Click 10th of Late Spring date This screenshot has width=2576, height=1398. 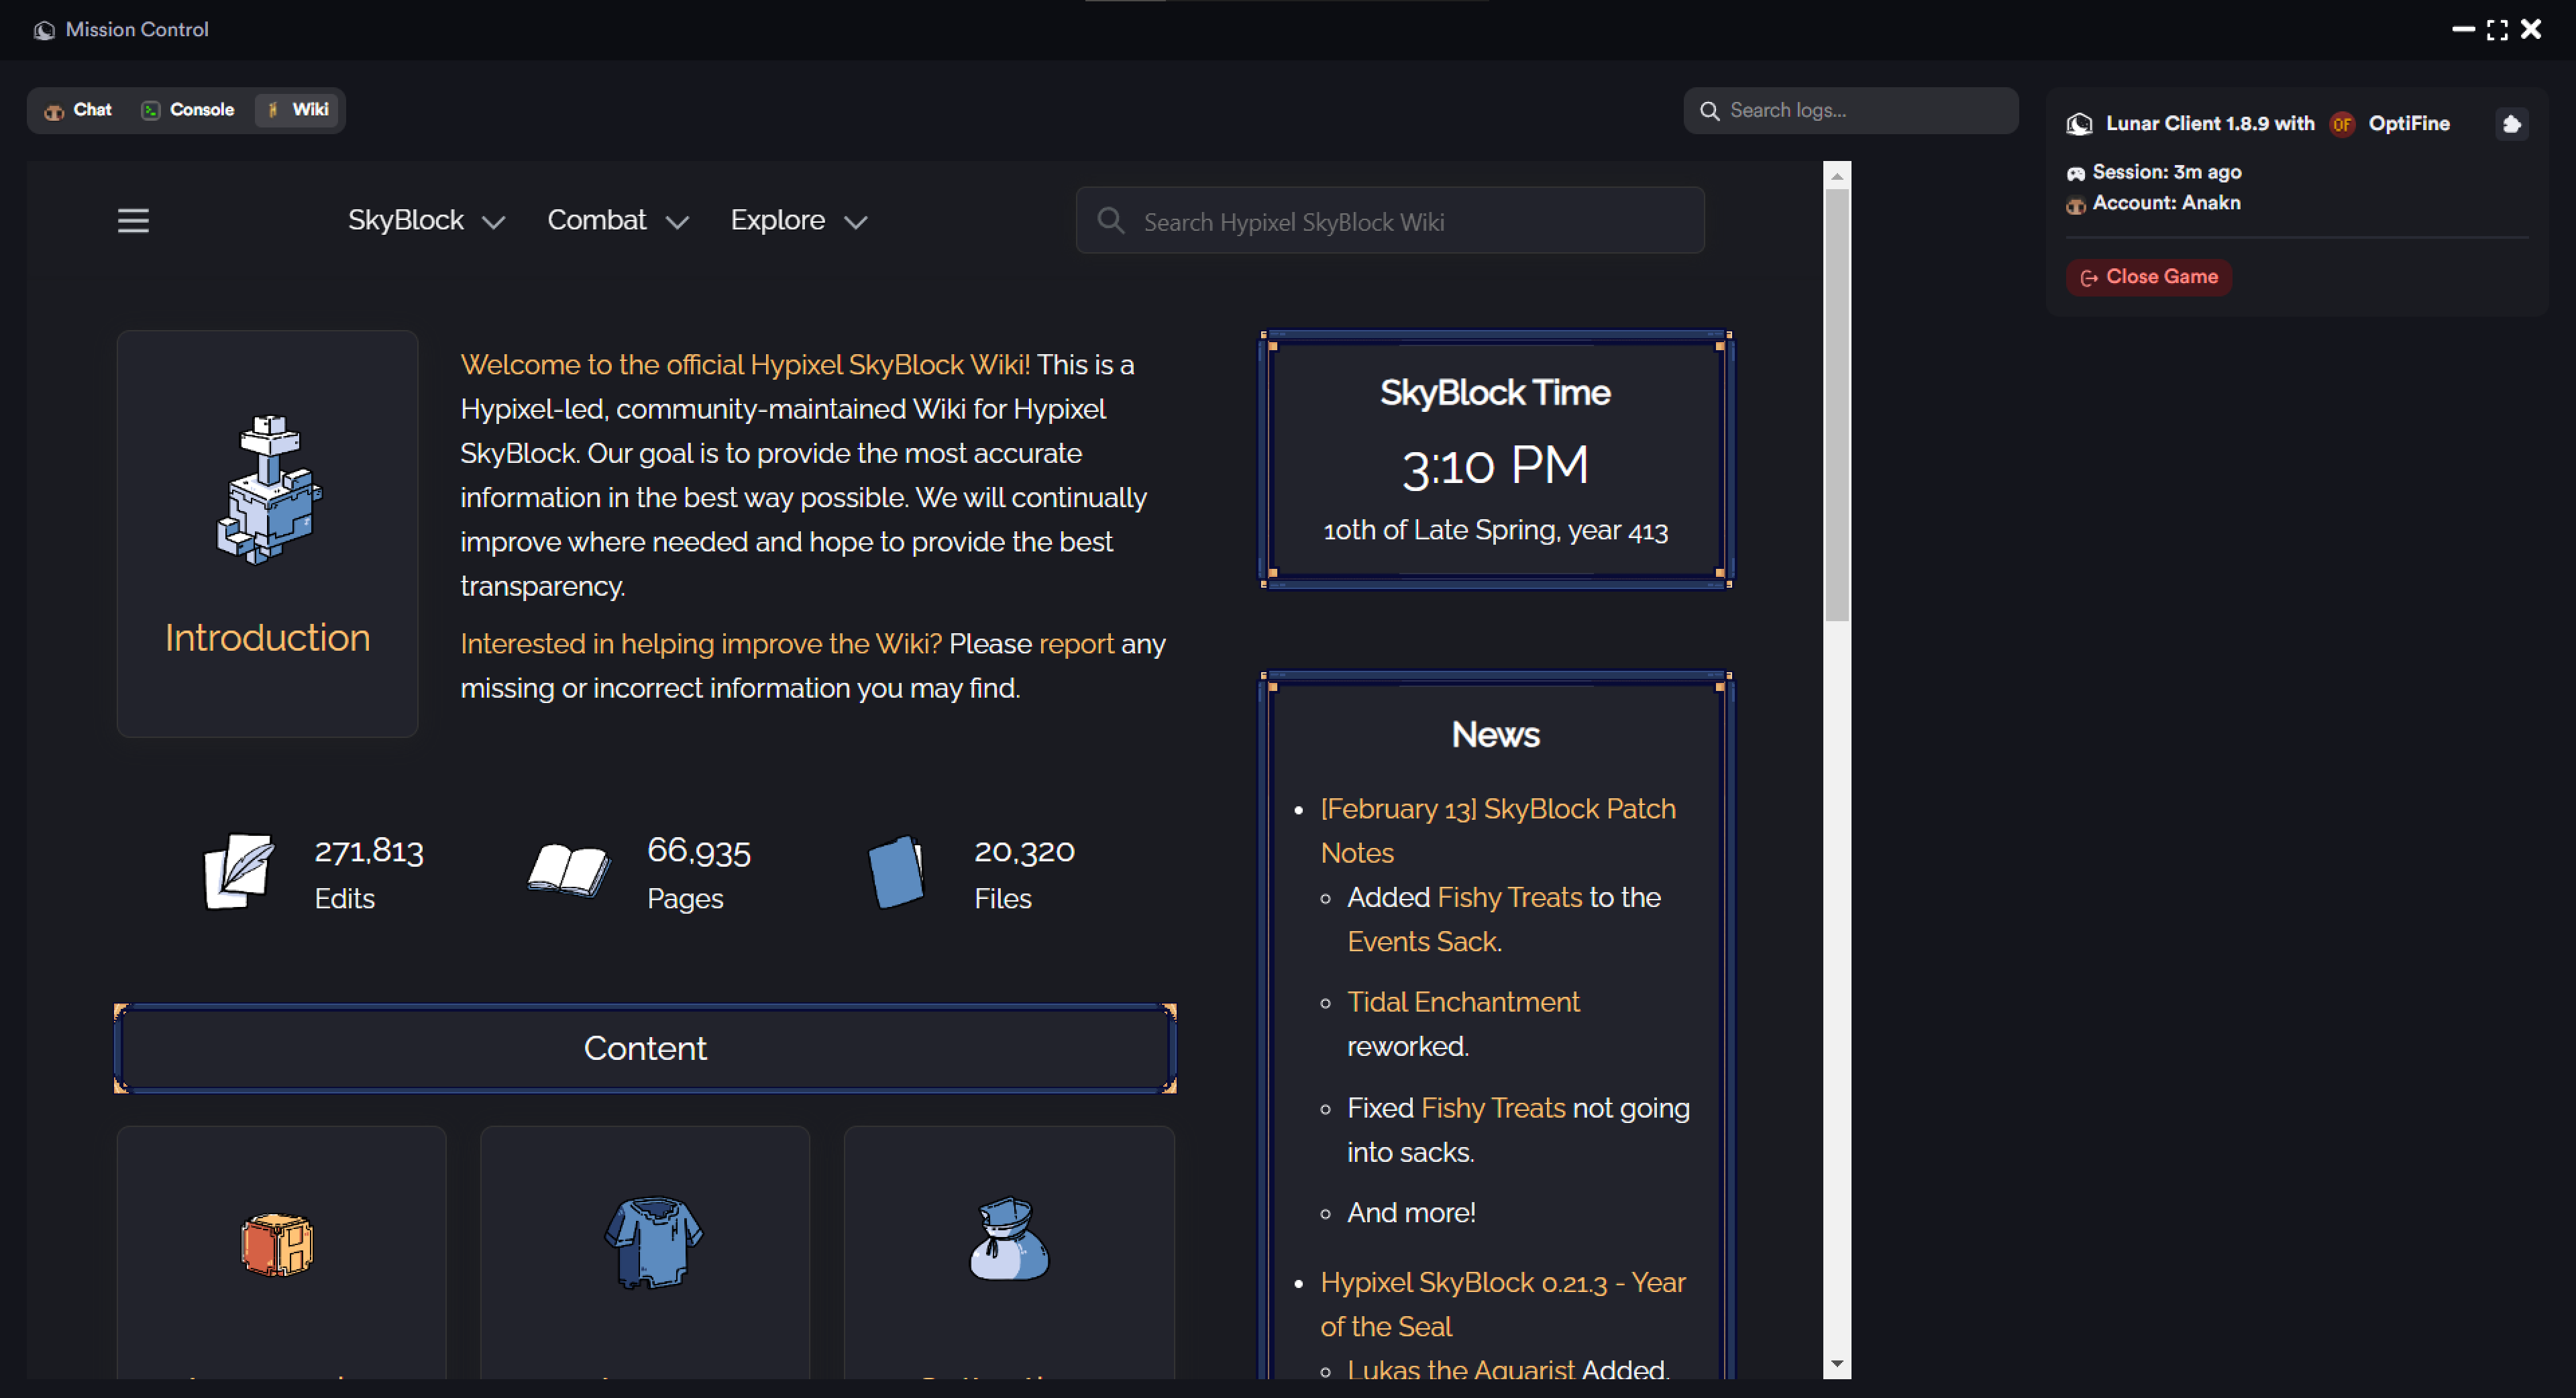[1496, 530]
